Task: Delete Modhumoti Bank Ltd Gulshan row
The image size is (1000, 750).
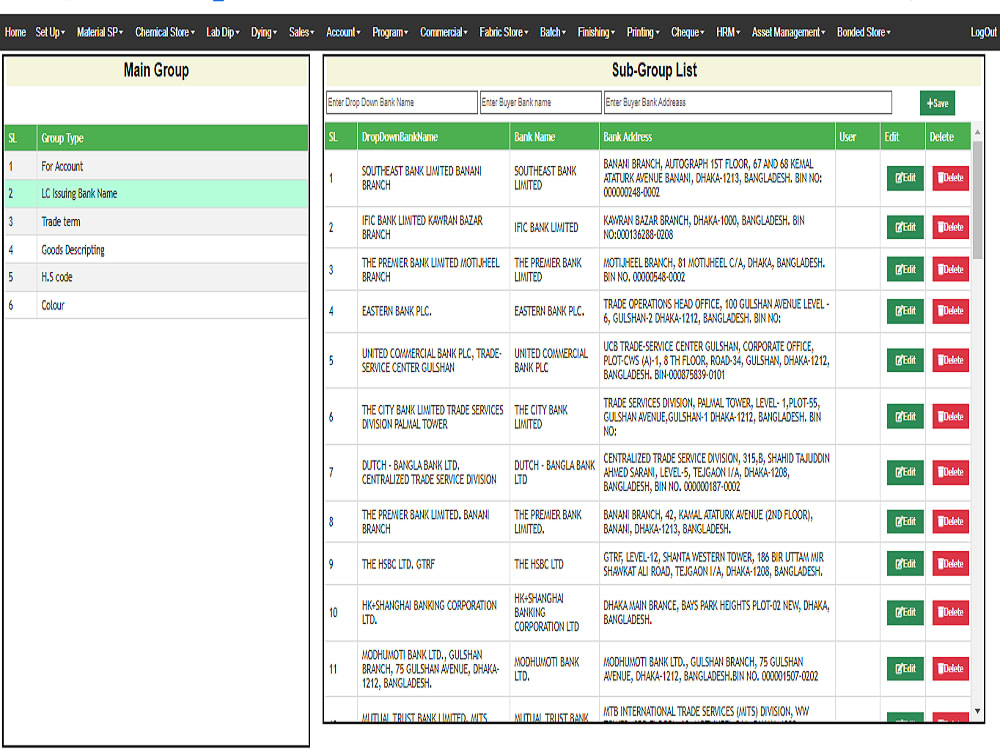Action: click(x=950, y=669)
